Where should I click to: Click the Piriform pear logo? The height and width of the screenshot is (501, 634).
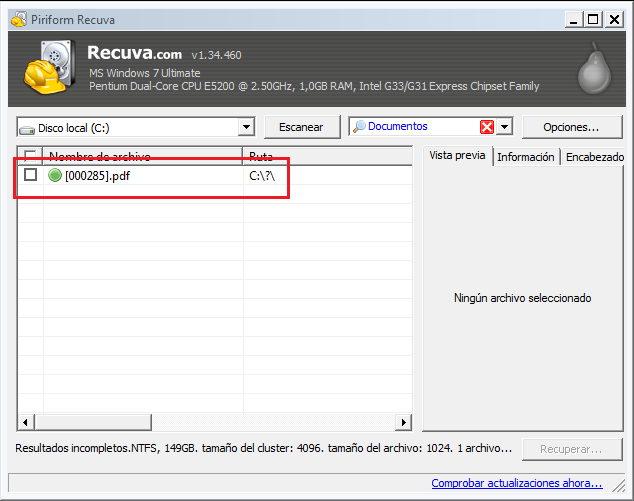click(x=593, y=72)
